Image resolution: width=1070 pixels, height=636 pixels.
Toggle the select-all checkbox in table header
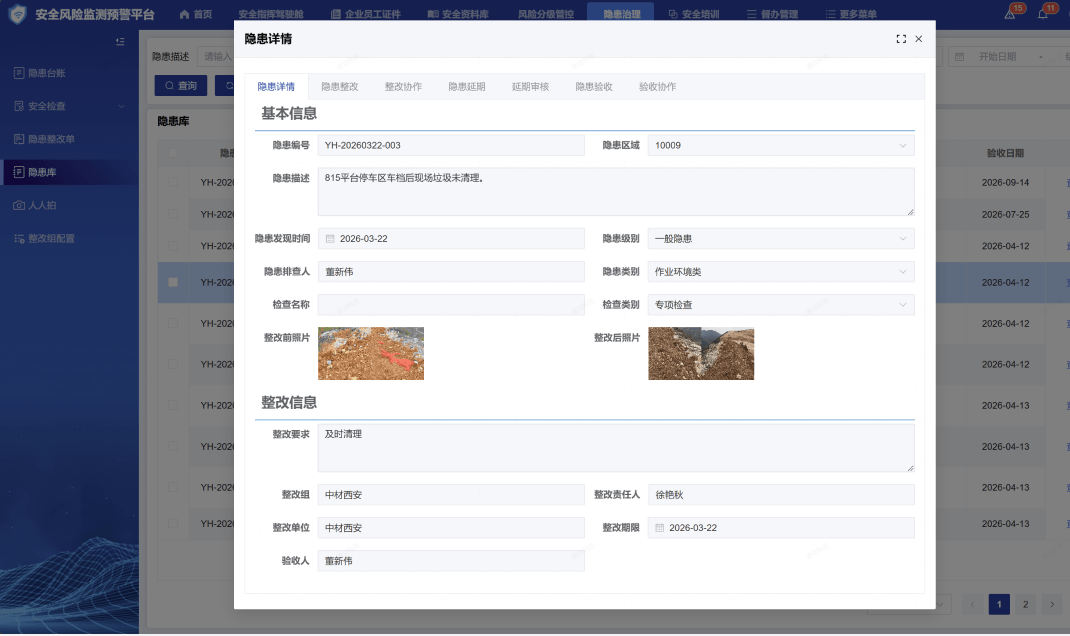point(173,154)
